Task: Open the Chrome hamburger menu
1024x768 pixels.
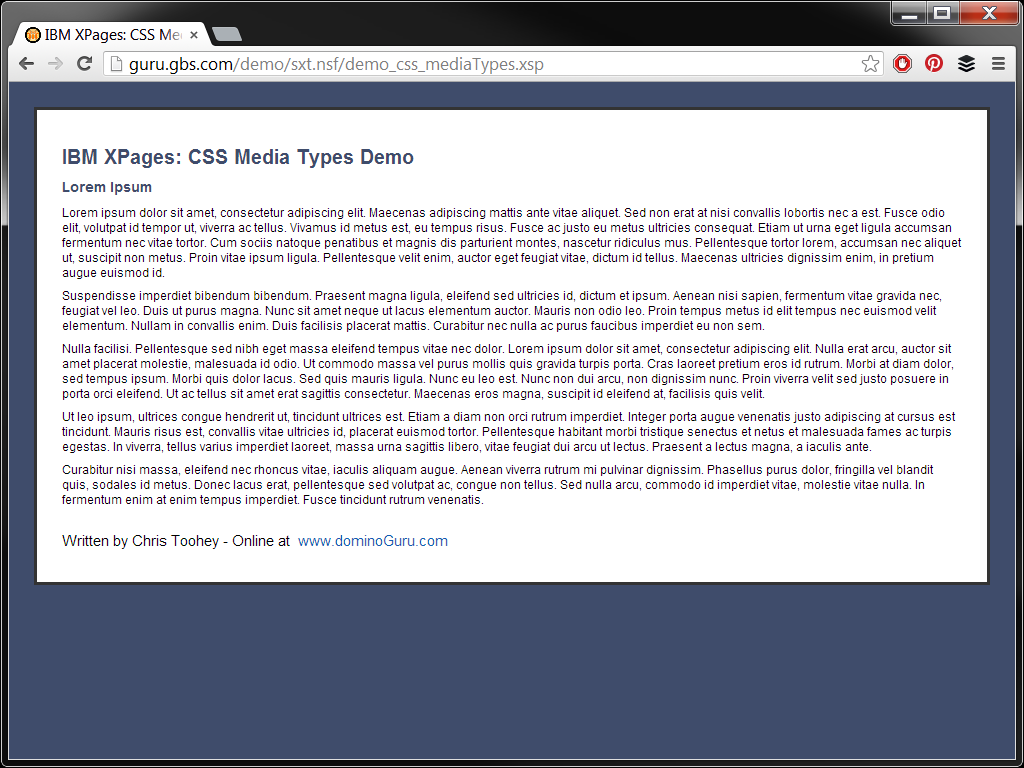Action: [x=998, y=63]
